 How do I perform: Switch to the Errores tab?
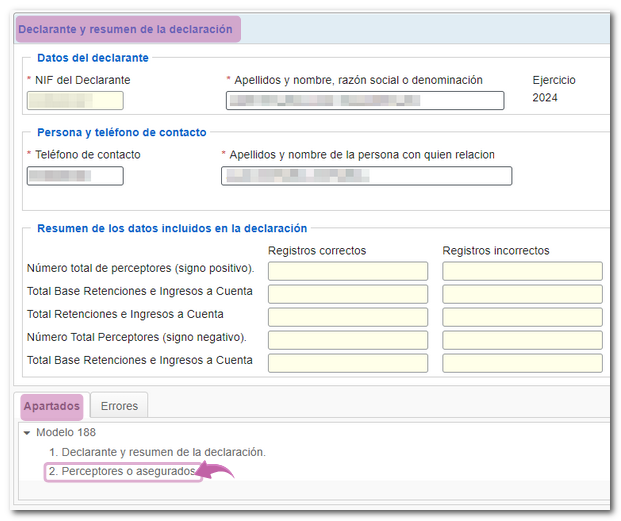[119, 406]
